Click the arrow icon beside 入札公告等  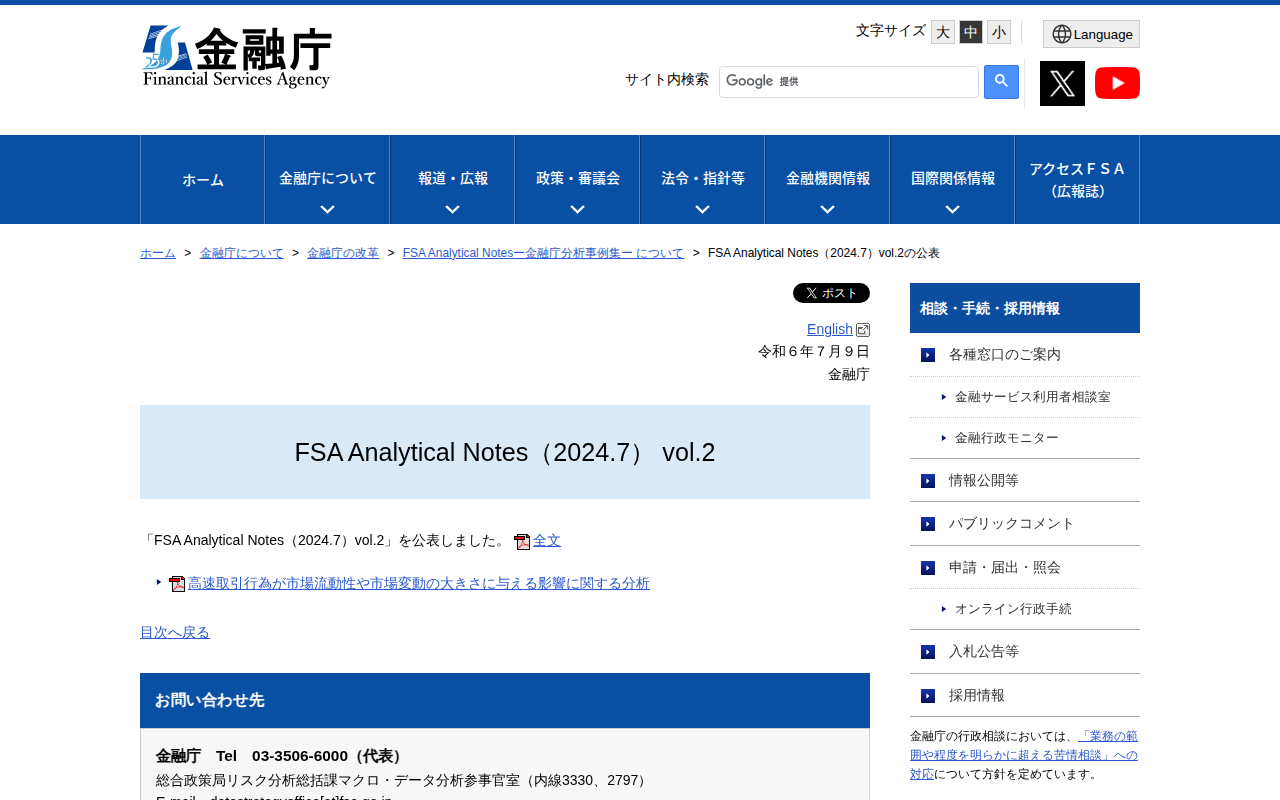(x=928, y=652)
